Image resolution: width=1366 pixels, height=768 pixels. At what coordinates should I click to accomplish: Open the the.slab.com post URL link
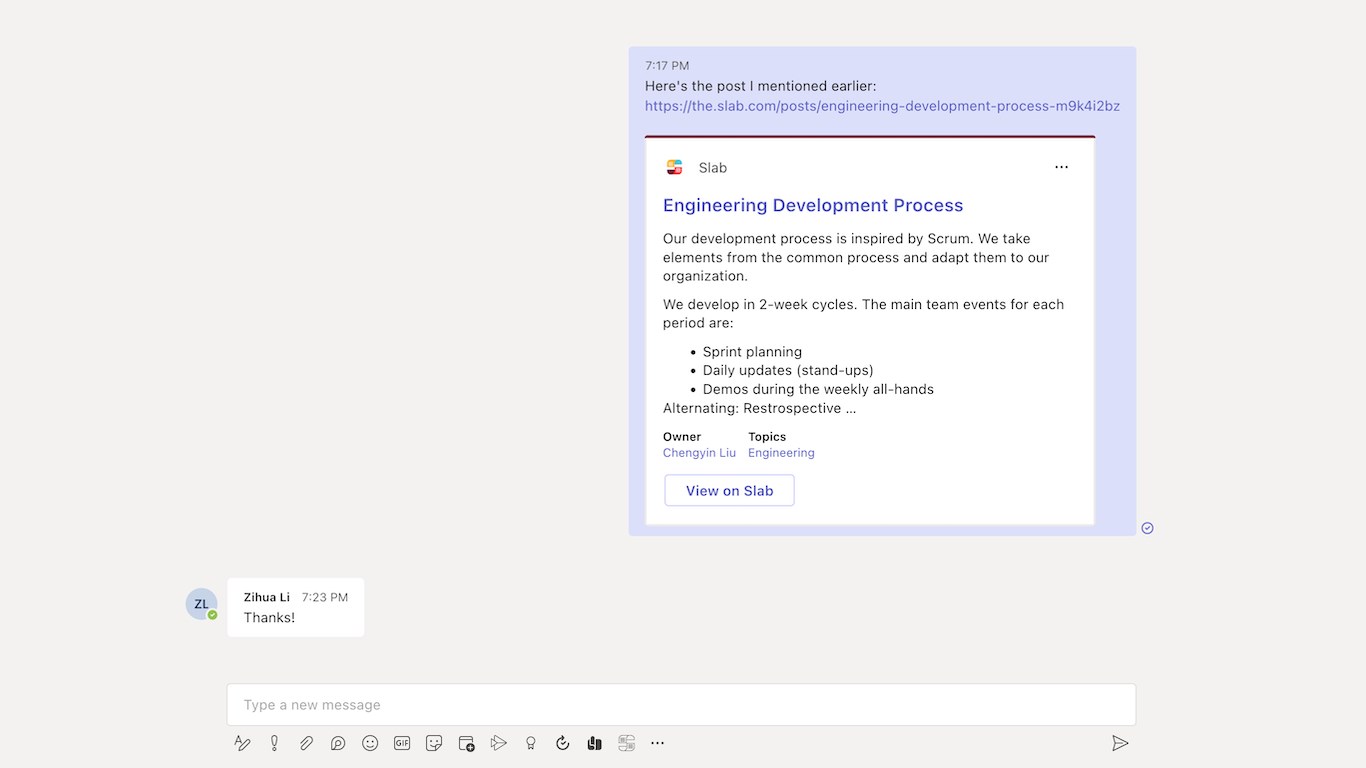[x=882, y=106]
